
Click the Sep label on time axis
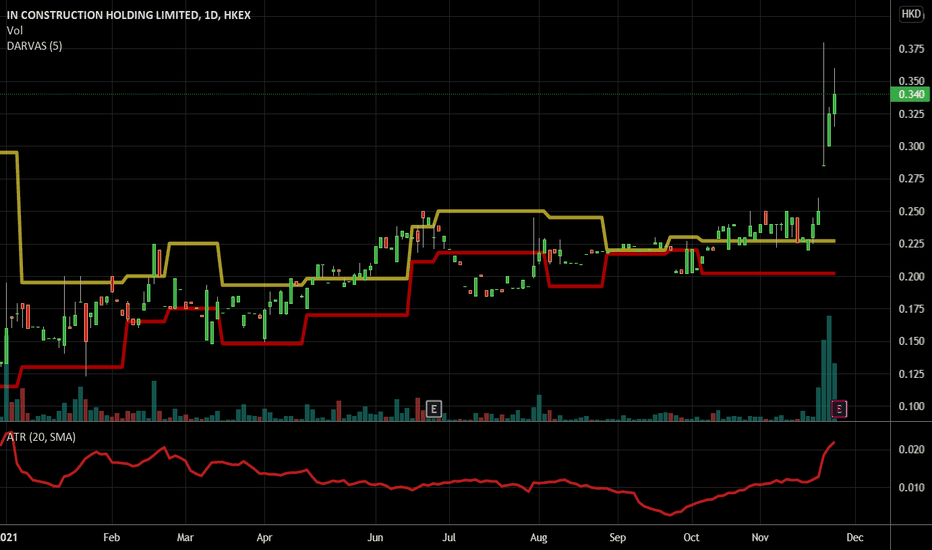pos(618,538)
